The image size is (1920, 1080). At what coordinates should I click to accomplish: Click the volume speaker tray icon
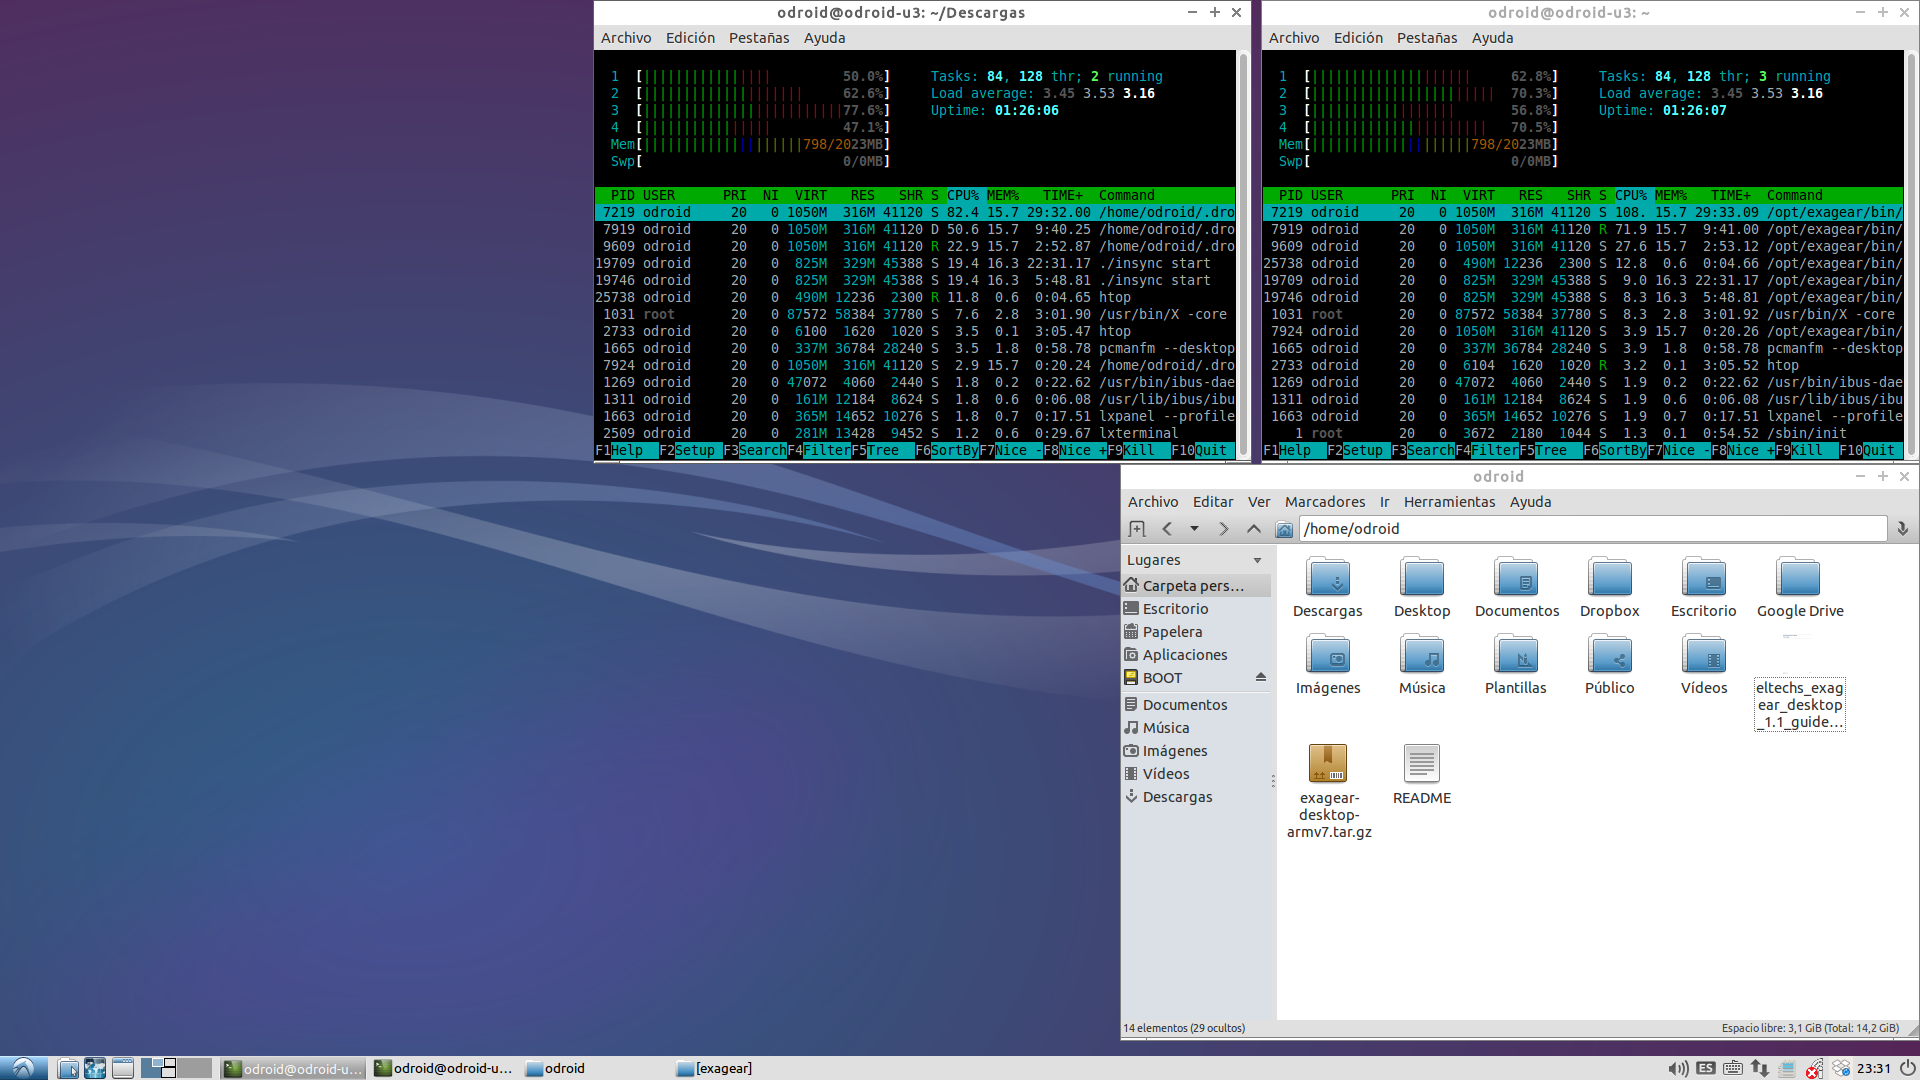[x=1678, y=1068]
